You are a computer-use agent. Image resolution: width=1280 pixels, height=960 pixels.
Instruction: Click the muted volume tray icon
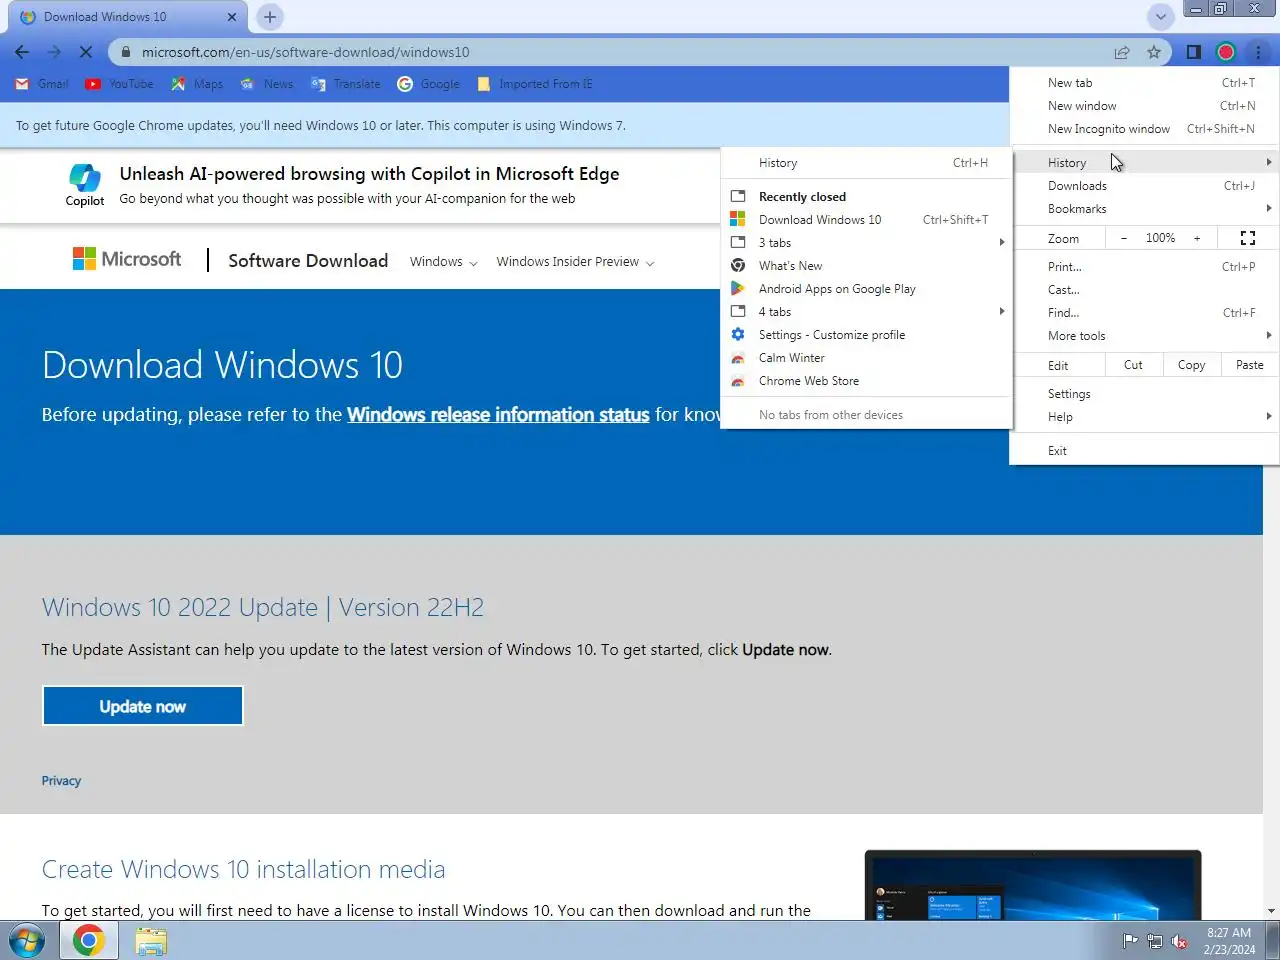tap(1180, 941)
